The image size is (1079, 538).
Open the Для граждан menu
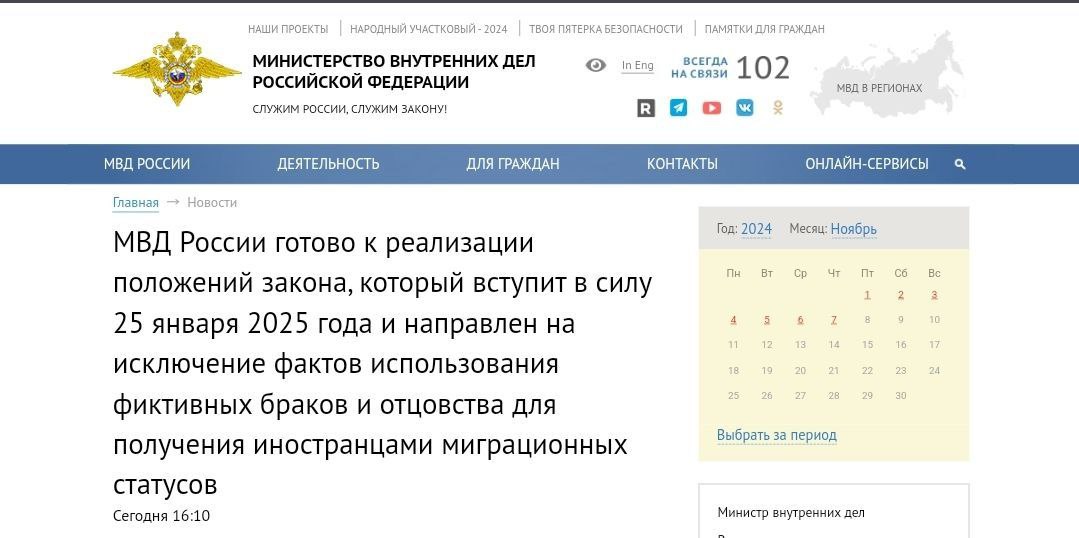click(x=512, y=164)
